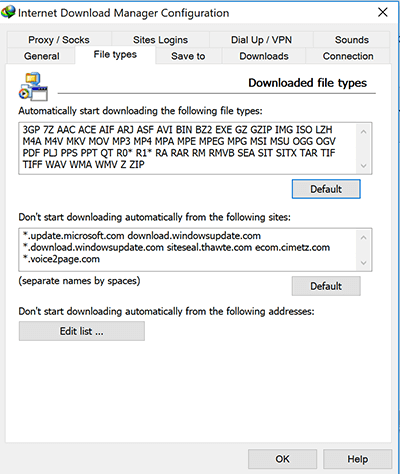
Task: Open Edit list for excluded addresses
Action: point(82,331)
